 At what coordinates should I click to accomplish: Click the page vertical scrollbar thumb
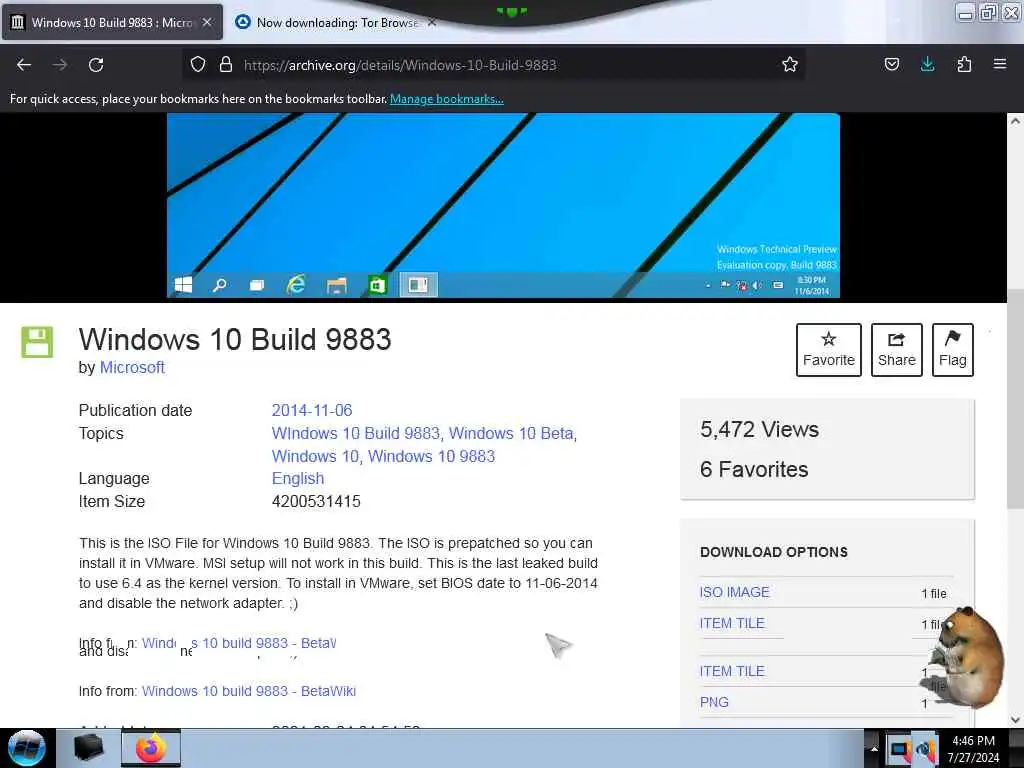tap(1015, 398)
